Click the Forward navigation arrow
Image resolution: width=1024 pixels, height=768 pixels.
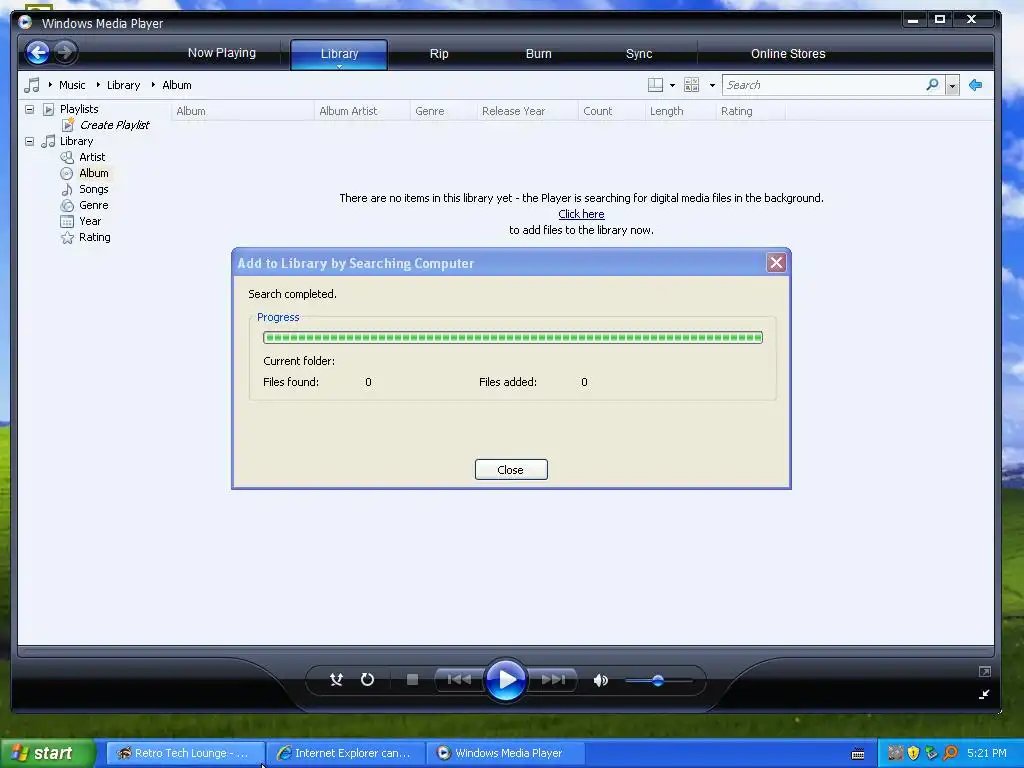[x=65, y=52]
